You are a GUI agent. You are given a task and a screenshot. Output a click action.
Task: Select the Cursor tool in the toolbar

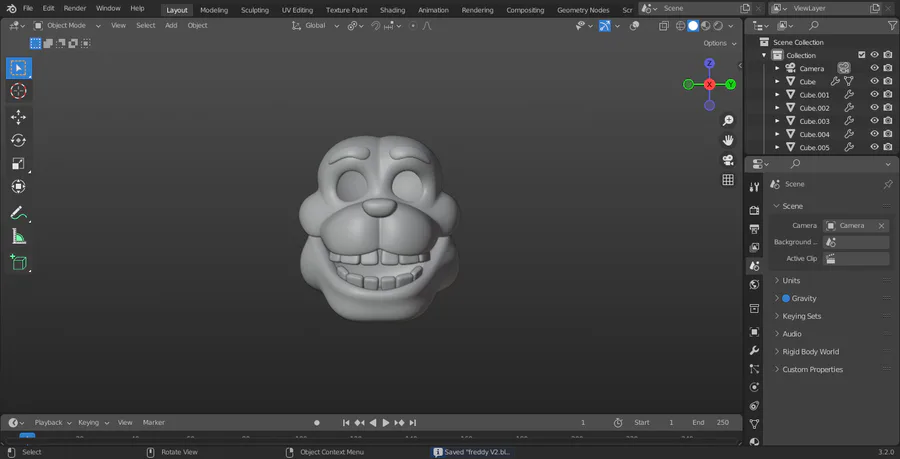pos(18,91)
